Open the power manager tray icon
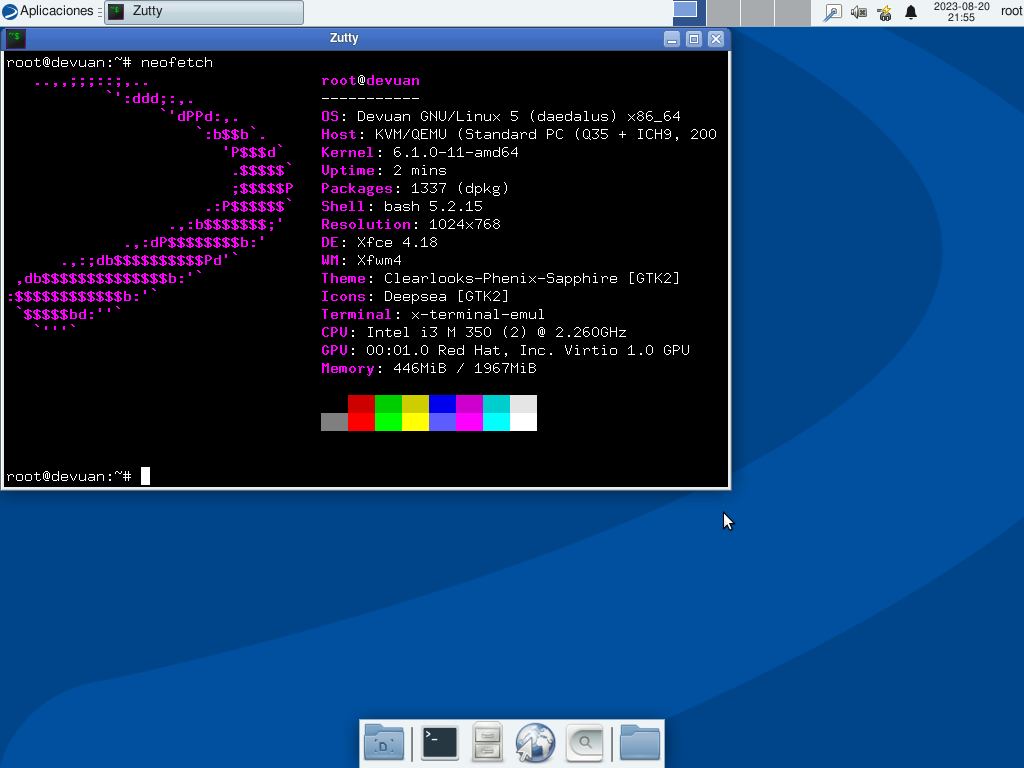This screenshot has width=1024, height=768. pyautogui.click(x=885, y=12)
